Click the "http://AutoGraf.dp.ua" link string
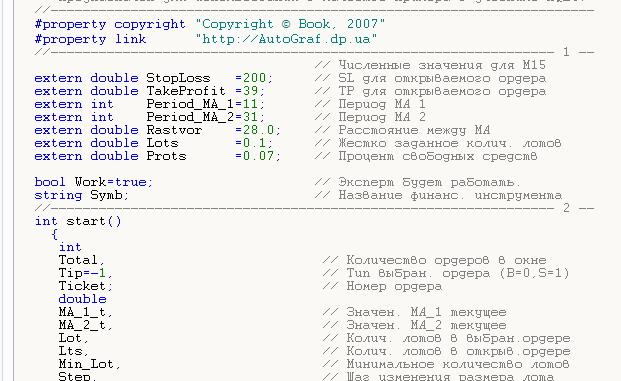The image size is (621, 381). (x=286, y=39)
